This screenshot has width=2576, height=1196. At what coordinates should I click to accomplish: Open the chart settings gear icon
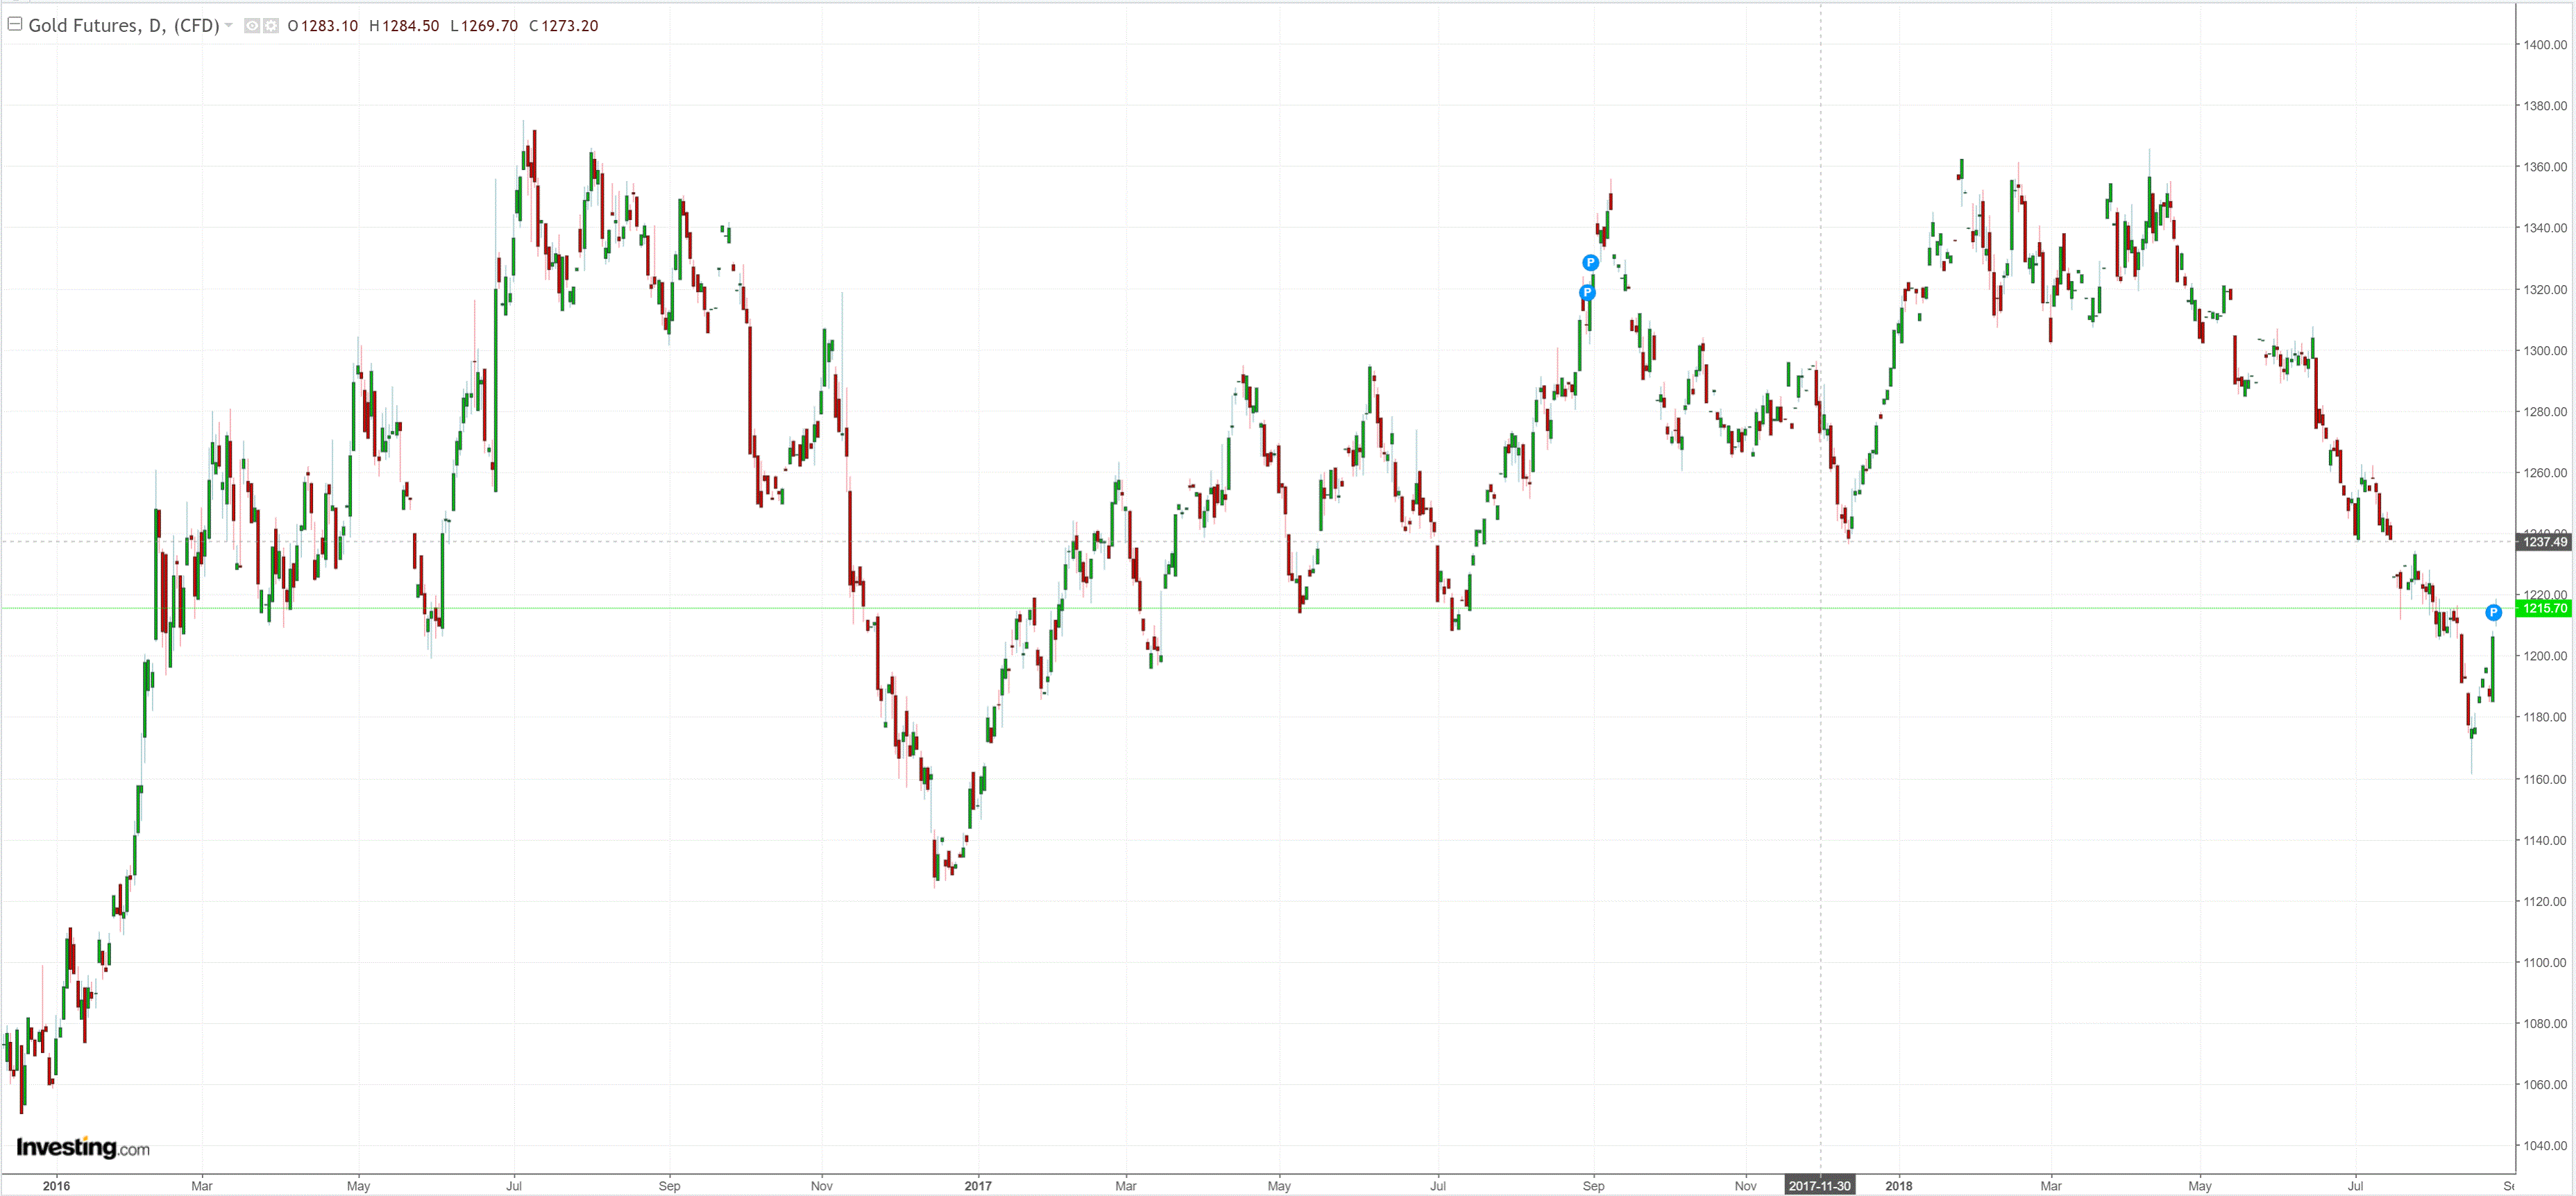(271, 26)
